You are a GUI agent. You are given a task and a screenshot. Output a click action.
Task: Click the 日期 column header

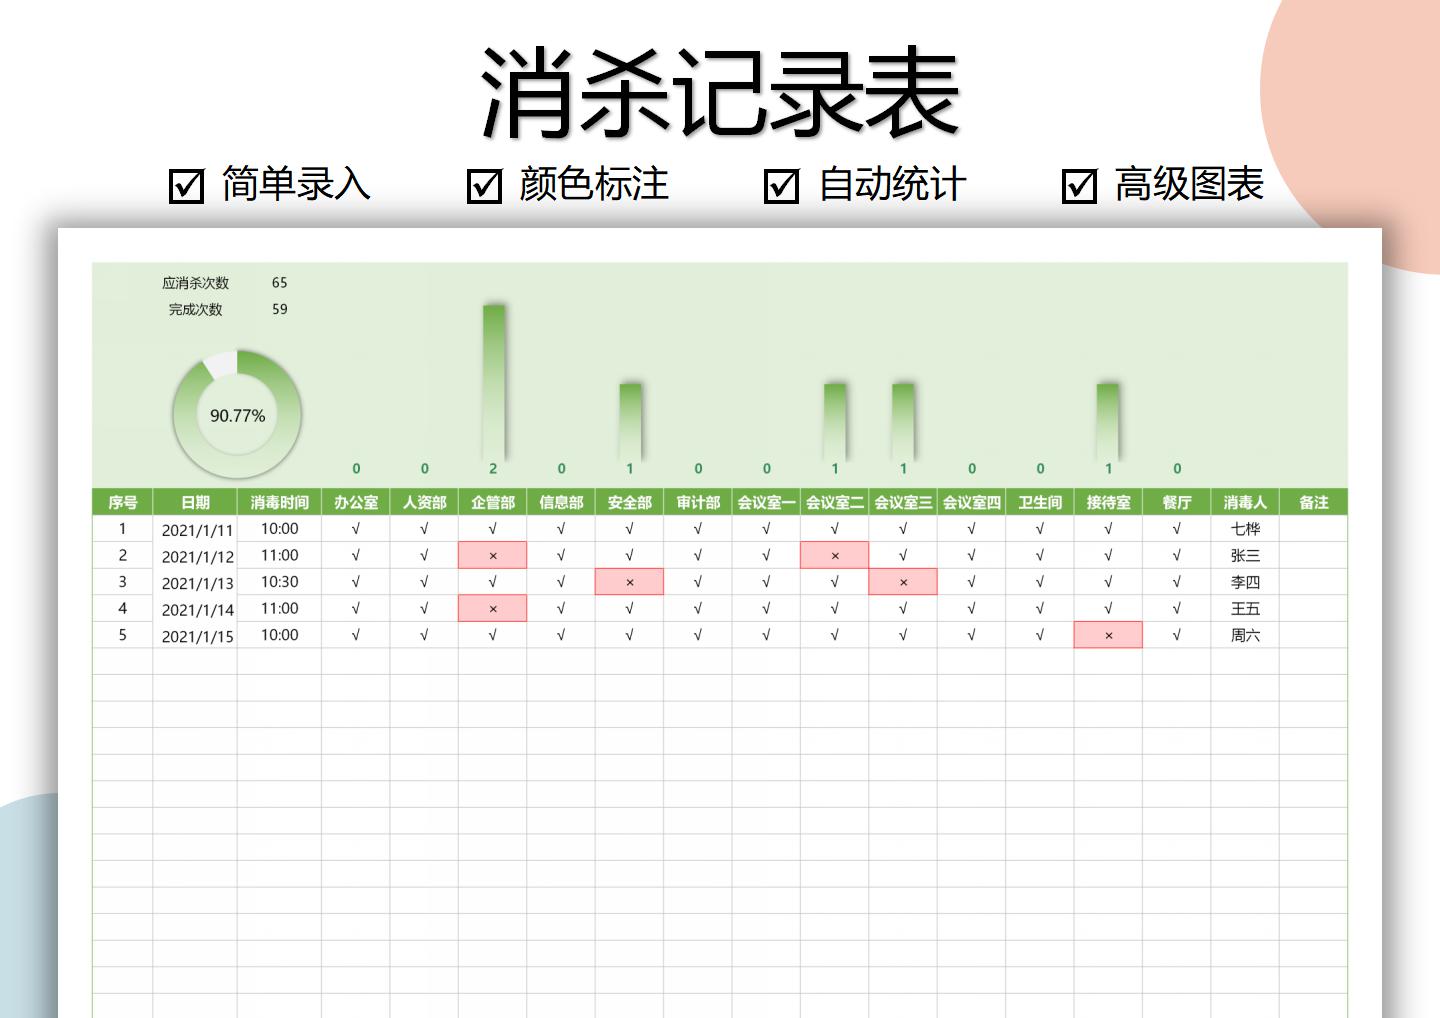tap(196, 501)
